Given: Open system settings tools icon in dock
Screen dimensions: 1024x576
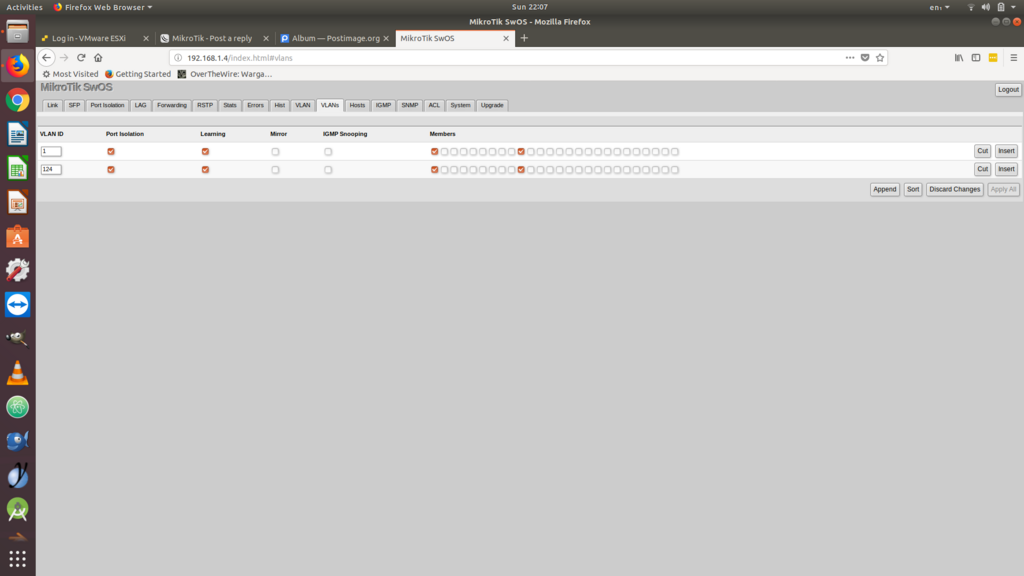Looking at the screenshot, I should pos(18,270).
